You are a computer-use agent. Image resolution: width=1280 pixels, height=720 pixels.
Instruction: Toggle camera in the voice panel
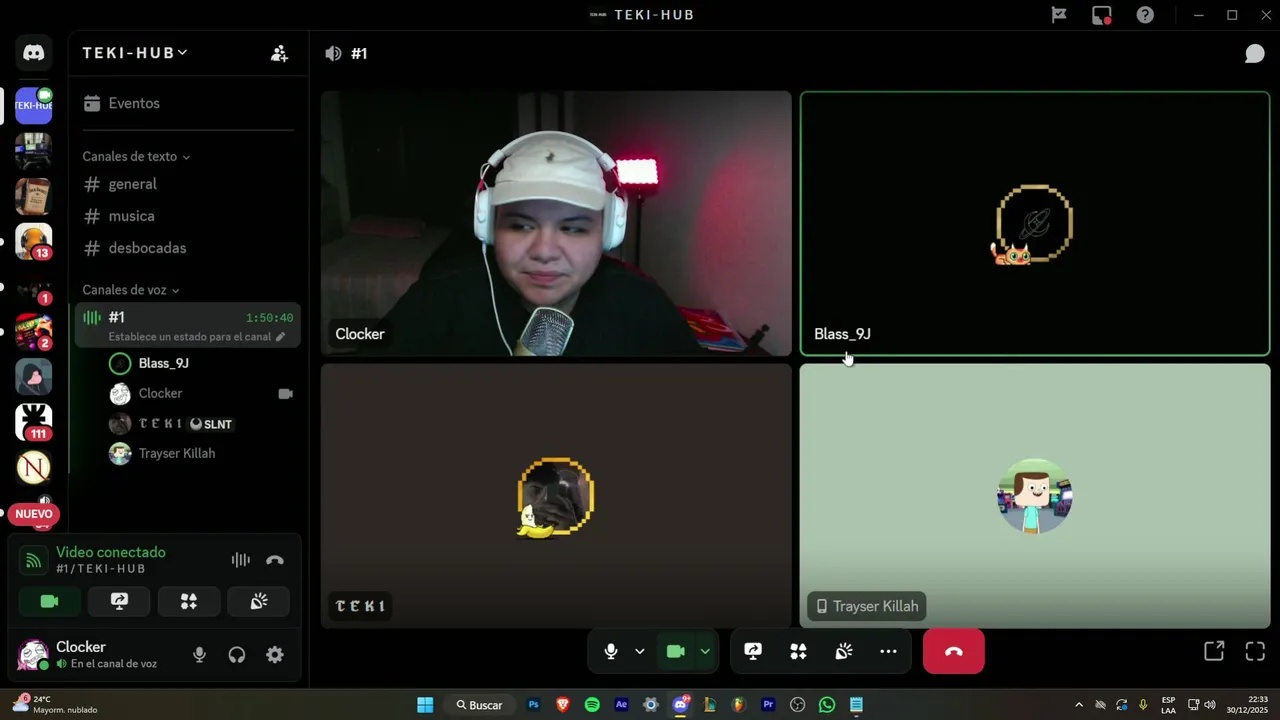49,601
